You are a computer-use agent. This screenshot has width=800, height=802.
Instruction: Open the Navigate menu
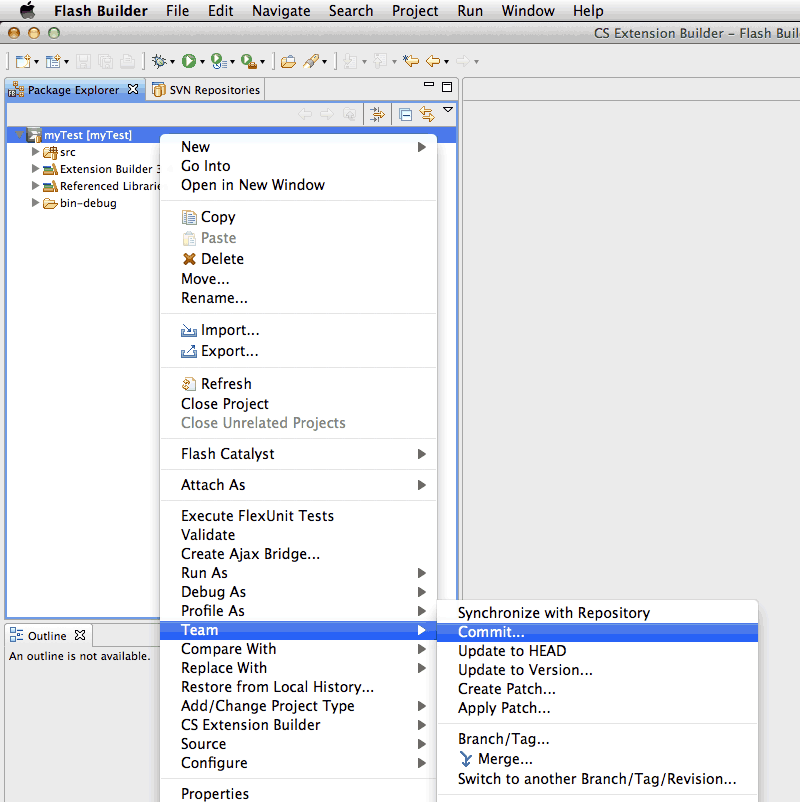(x=281, y=11)
